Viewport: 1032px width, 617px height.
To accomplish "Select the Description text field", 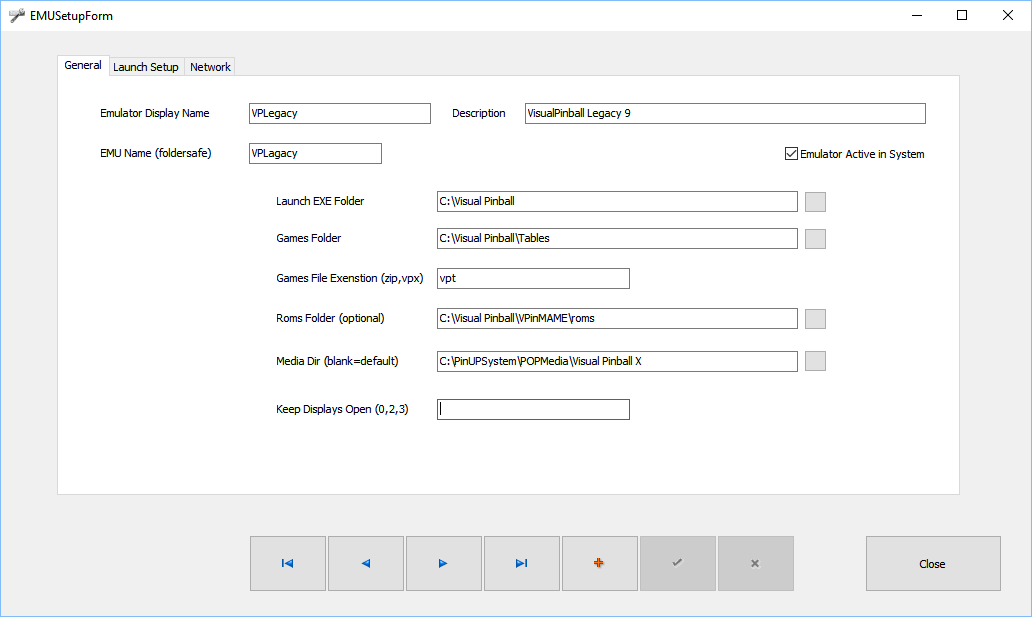I will pos(724,114).
